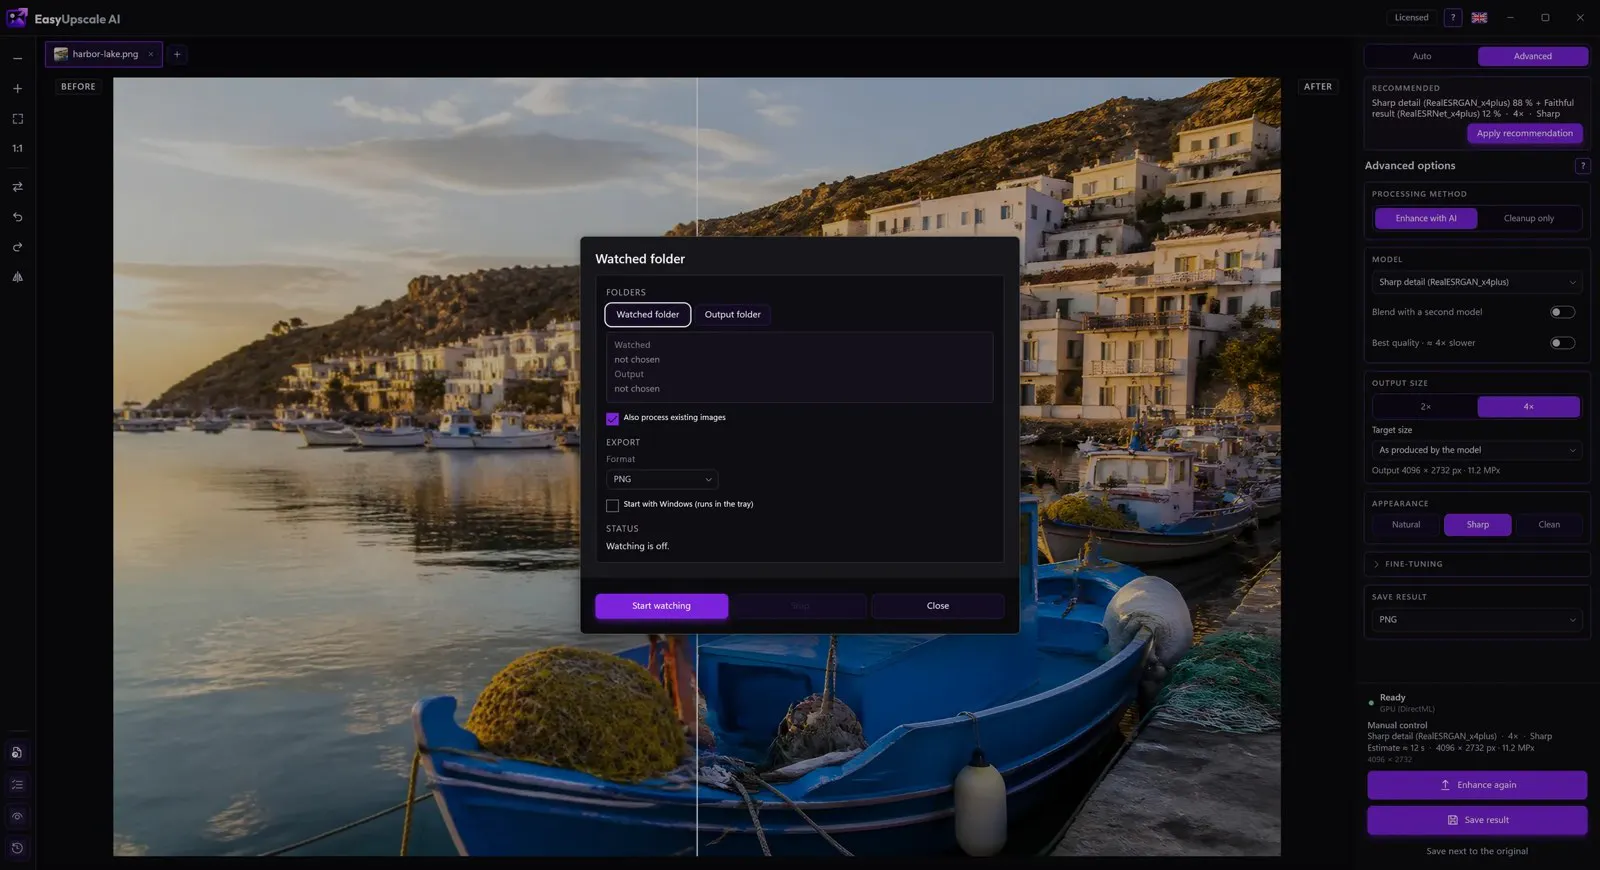This screenshot has width=1600, height=870.
Task: Click Start watching button
Action: click(x=661, y=606)
